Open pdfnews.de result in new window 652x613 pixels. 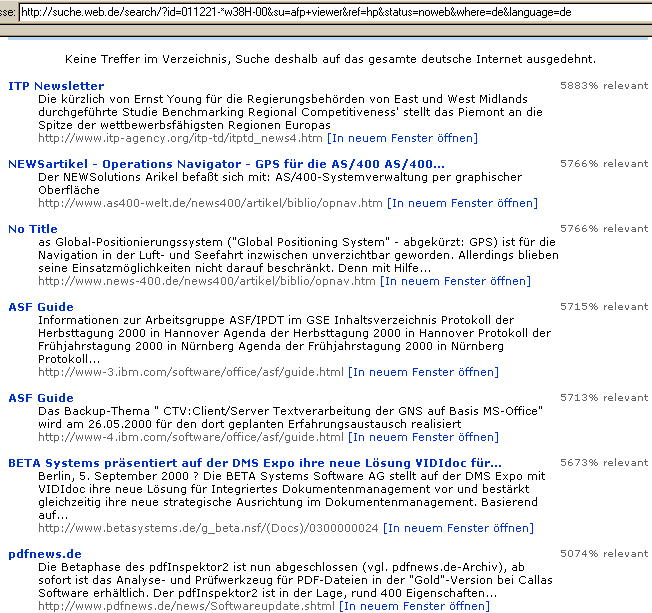(415, 606)
